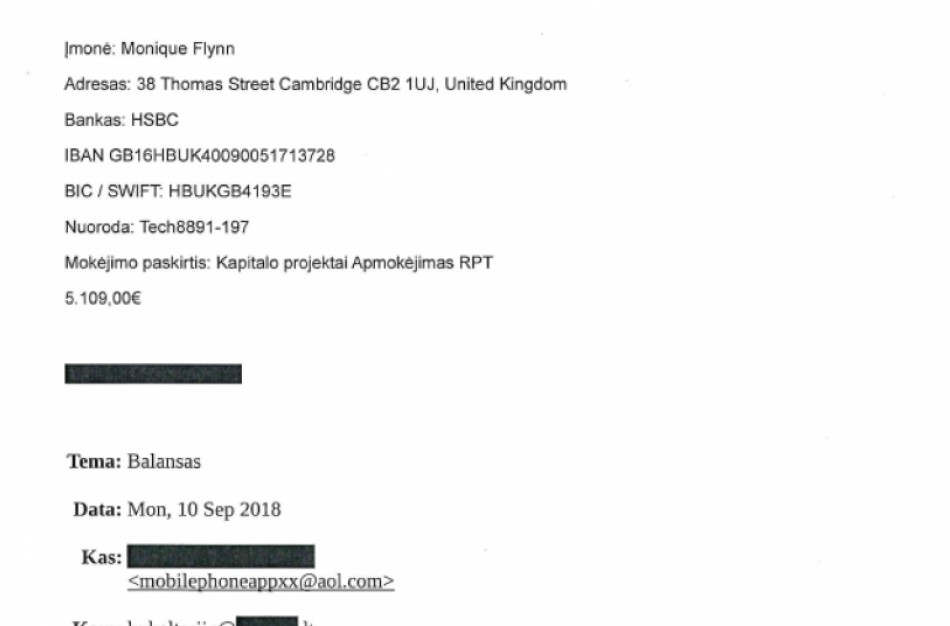Click the bold Tema: label
The height and width of the screenshot is (626, 950).
95,462
